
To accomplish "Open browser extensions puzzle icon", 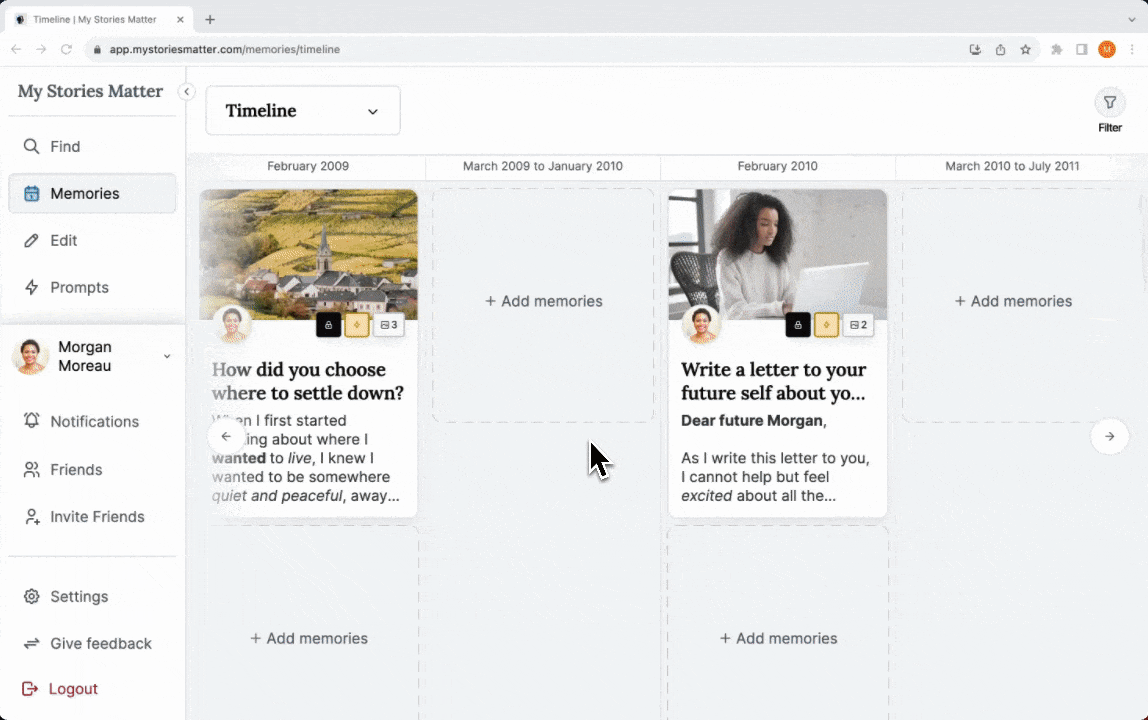I will click(x=1056, y=49).
